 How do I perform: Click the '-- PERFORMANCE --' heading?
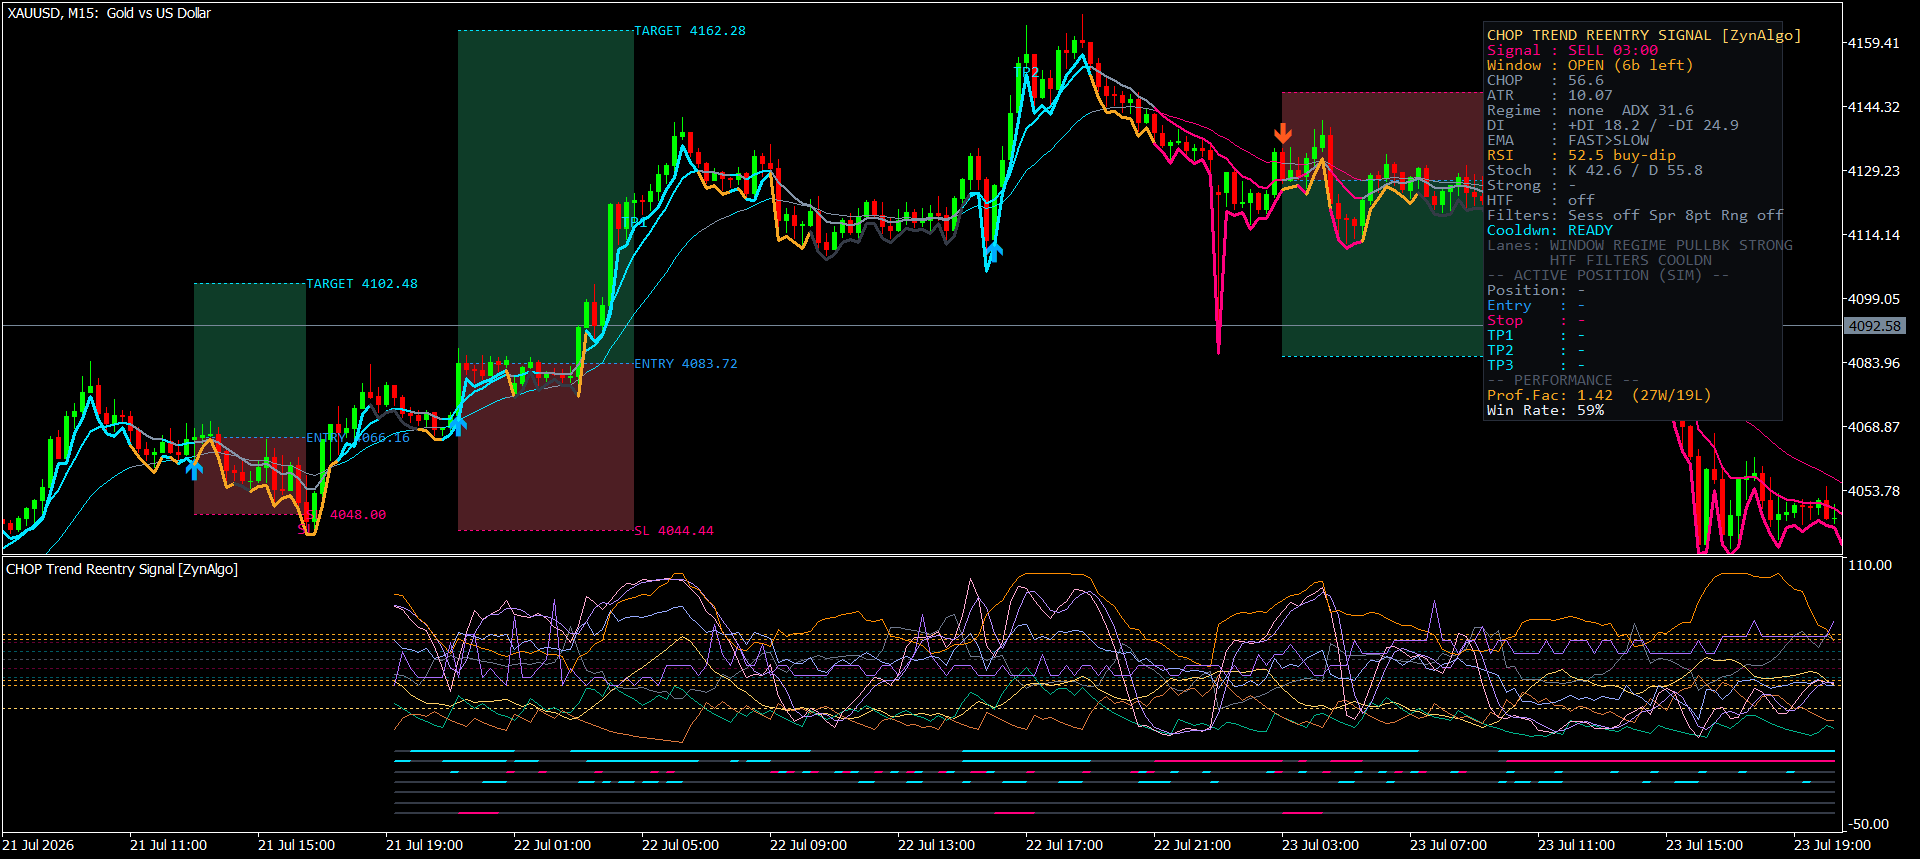tap(1563, 380)
